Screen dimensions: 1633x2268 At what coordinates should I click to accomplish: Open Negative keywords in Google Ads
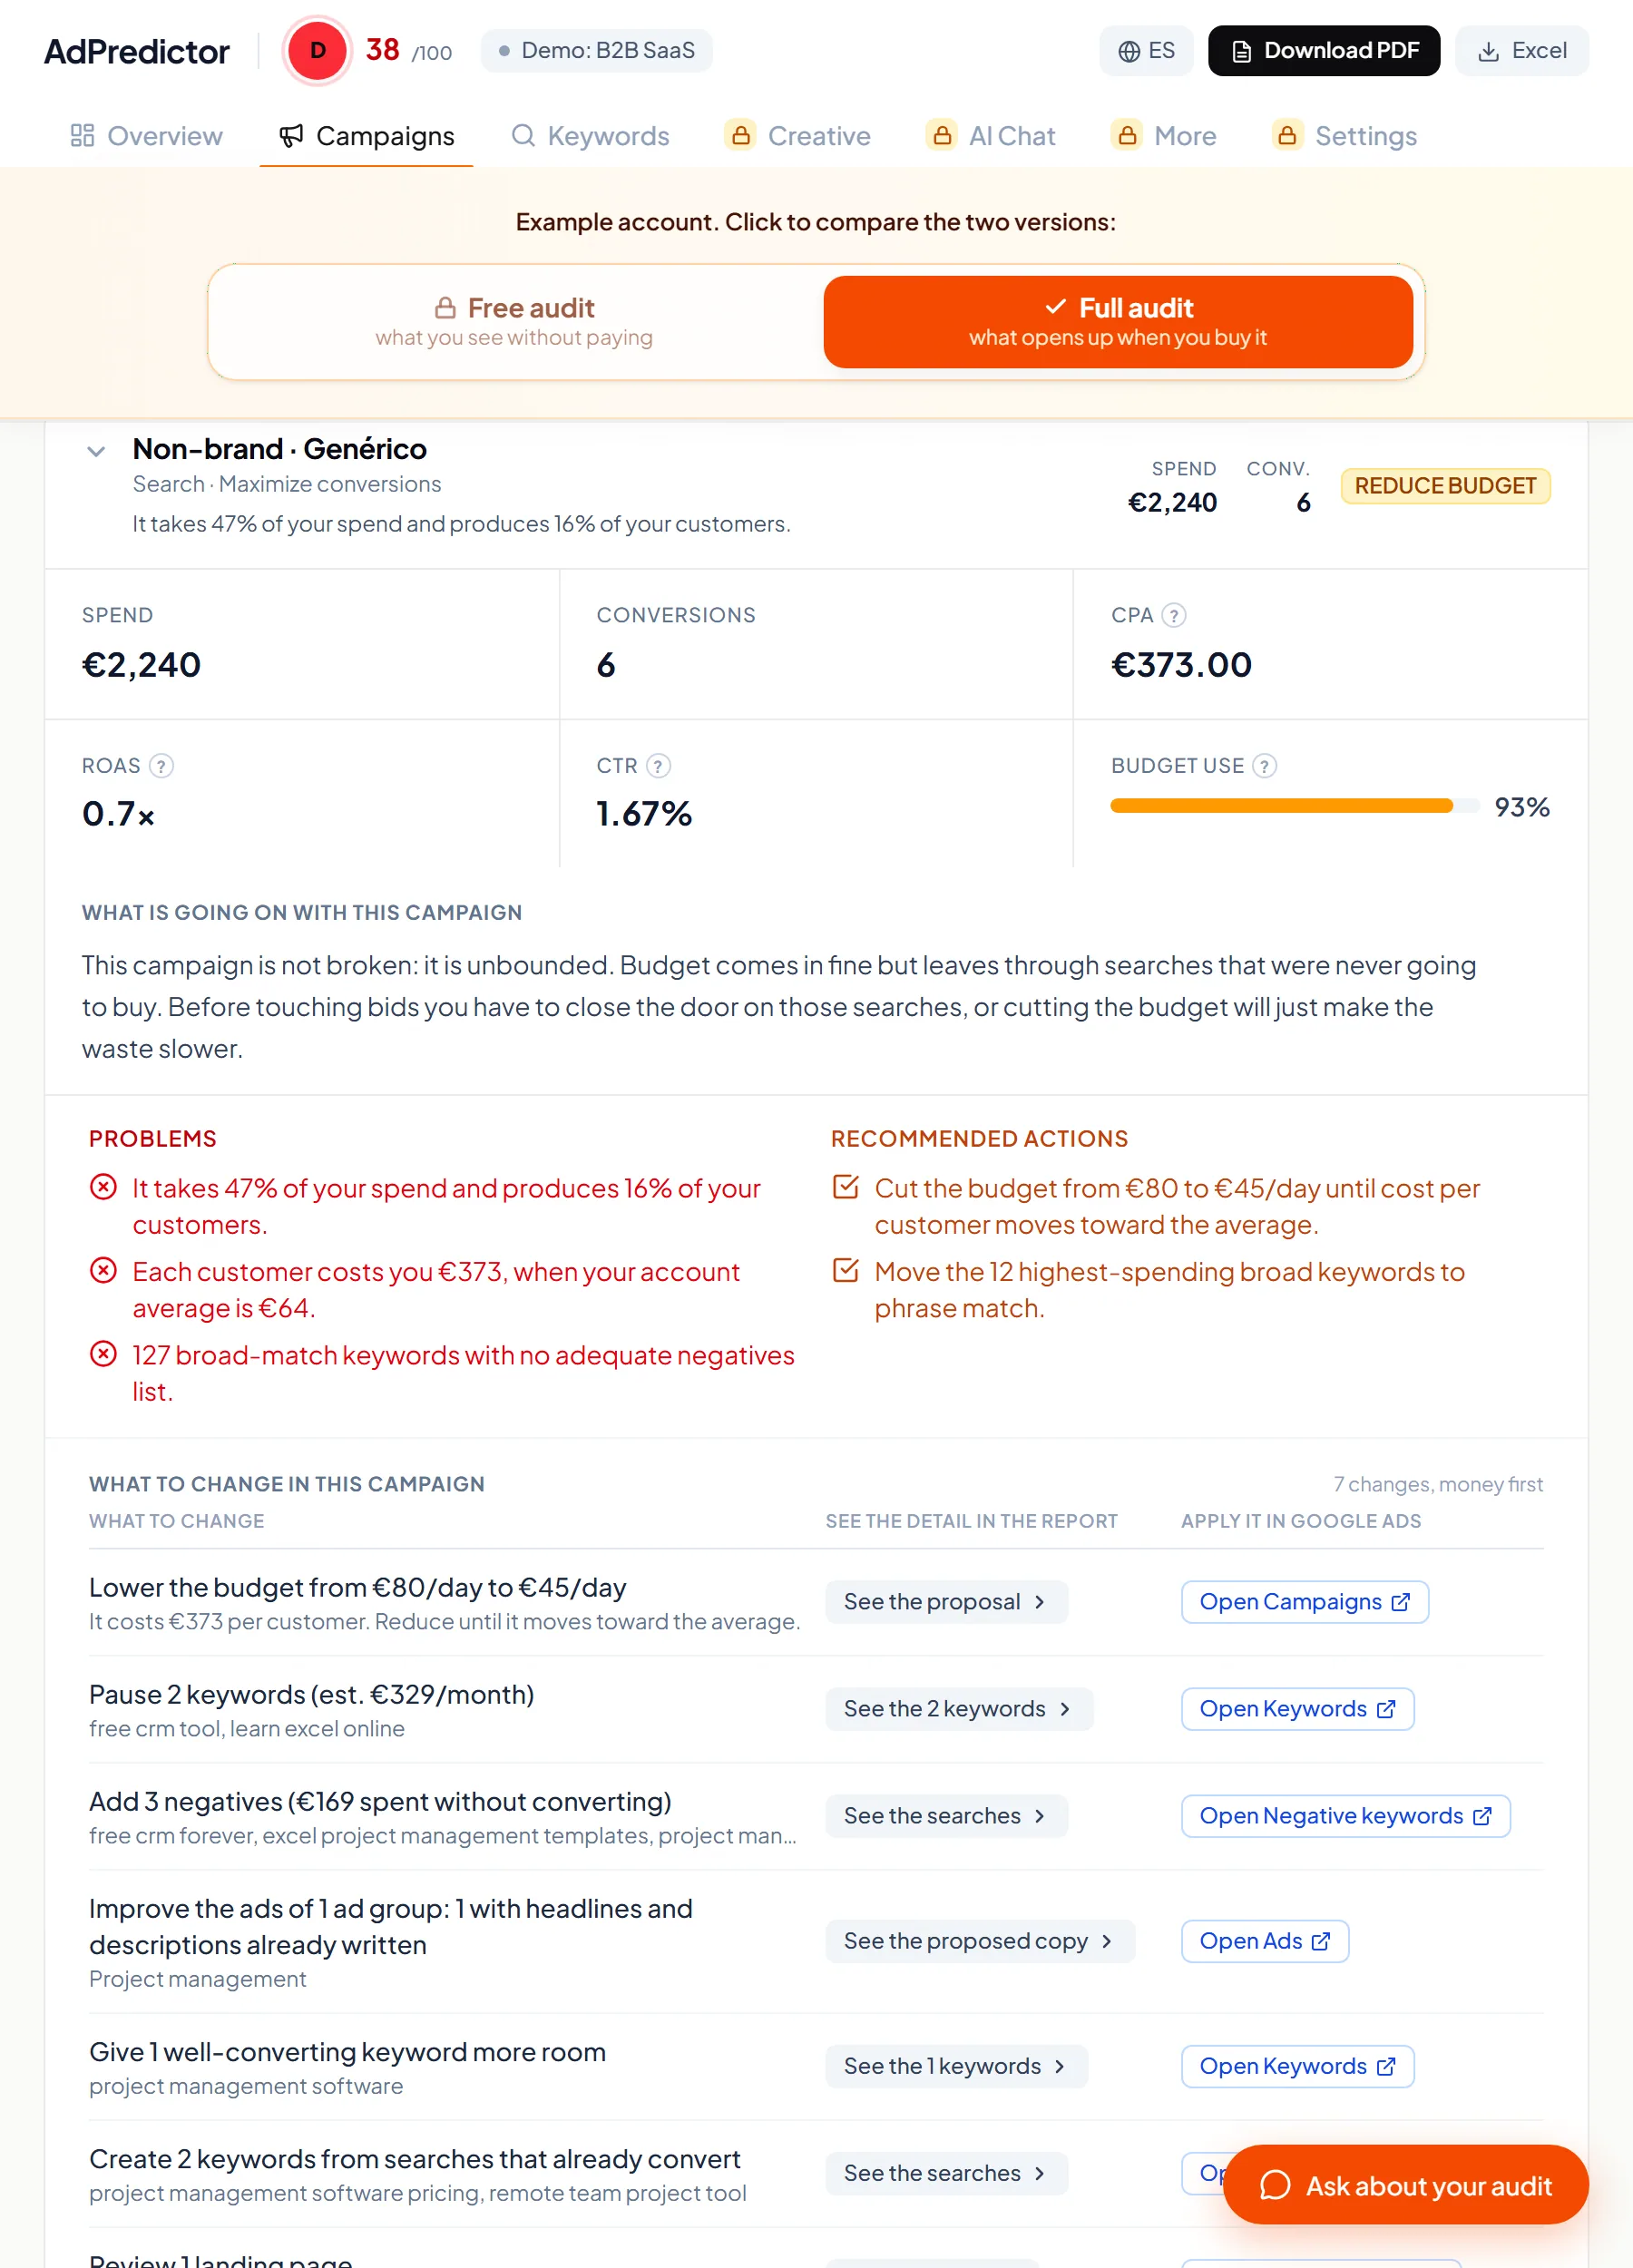(x=1345, y=1815)
